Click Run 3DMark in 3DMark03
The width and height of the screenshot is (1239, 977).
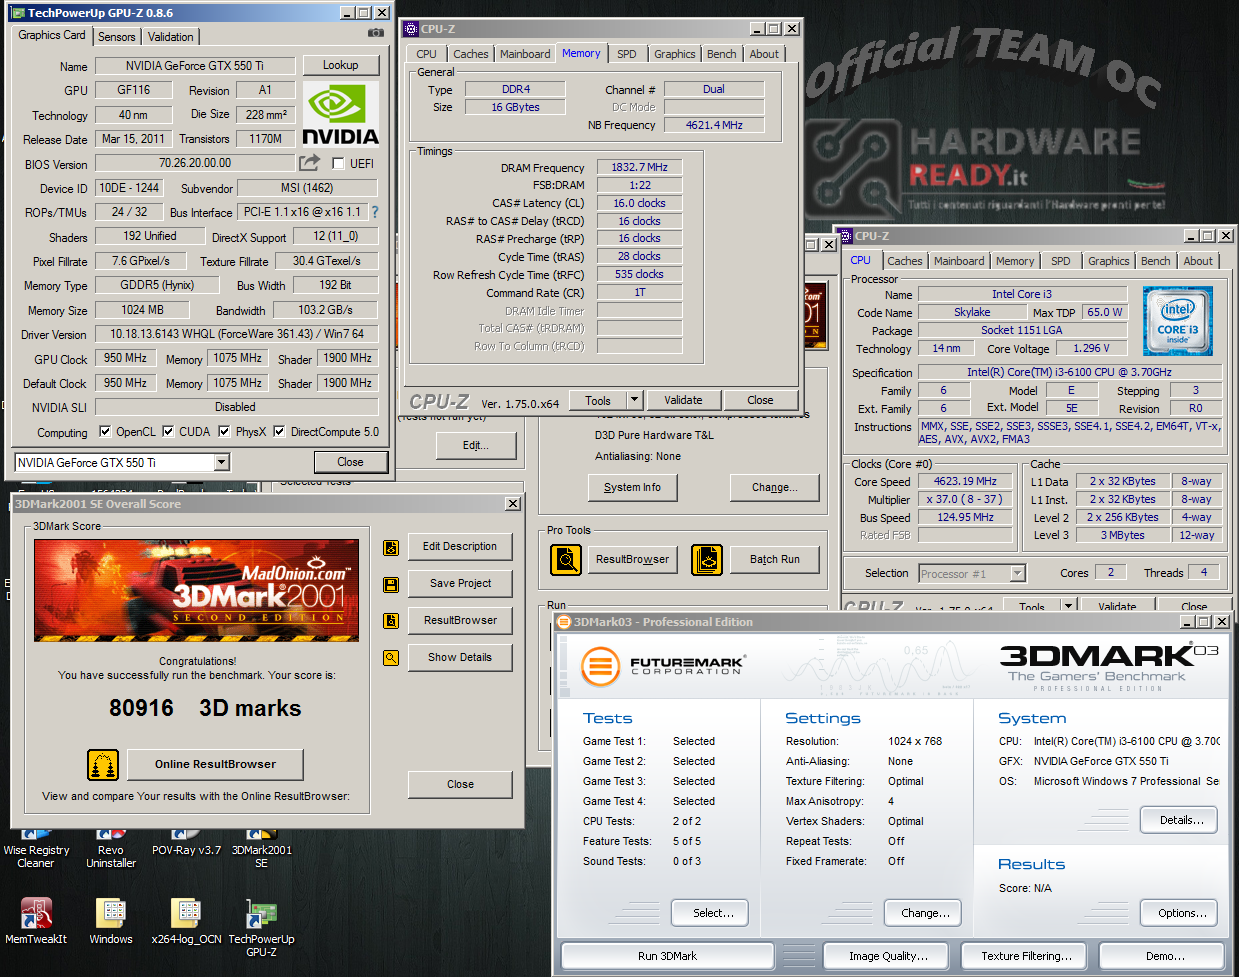pos(668,956)
